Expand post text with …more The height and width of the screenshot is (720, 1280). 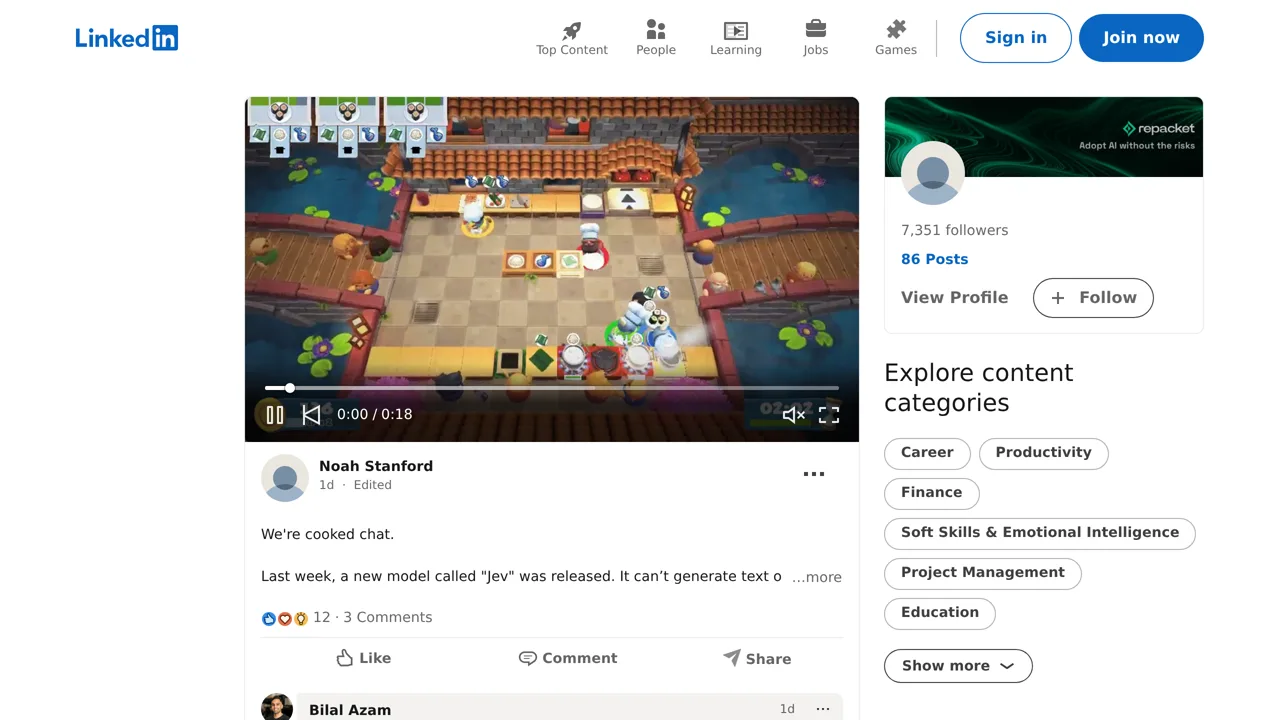click(x=817, y=577)
